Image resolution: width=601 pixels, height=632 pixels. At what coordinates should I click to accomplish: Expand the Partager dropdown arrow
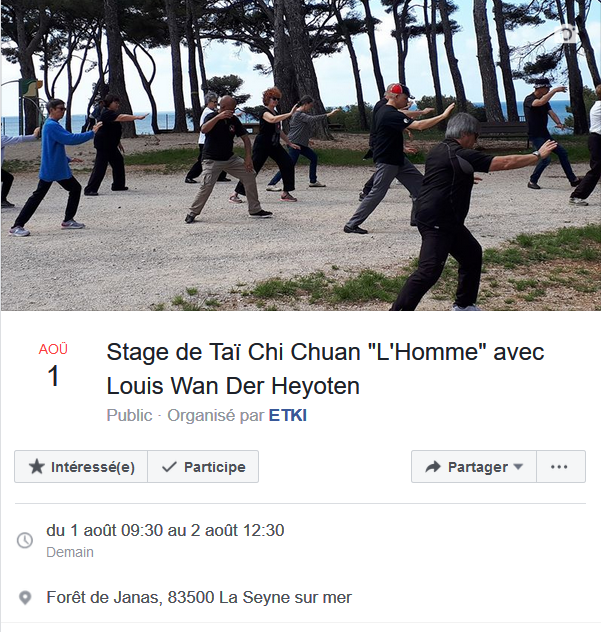518,467
